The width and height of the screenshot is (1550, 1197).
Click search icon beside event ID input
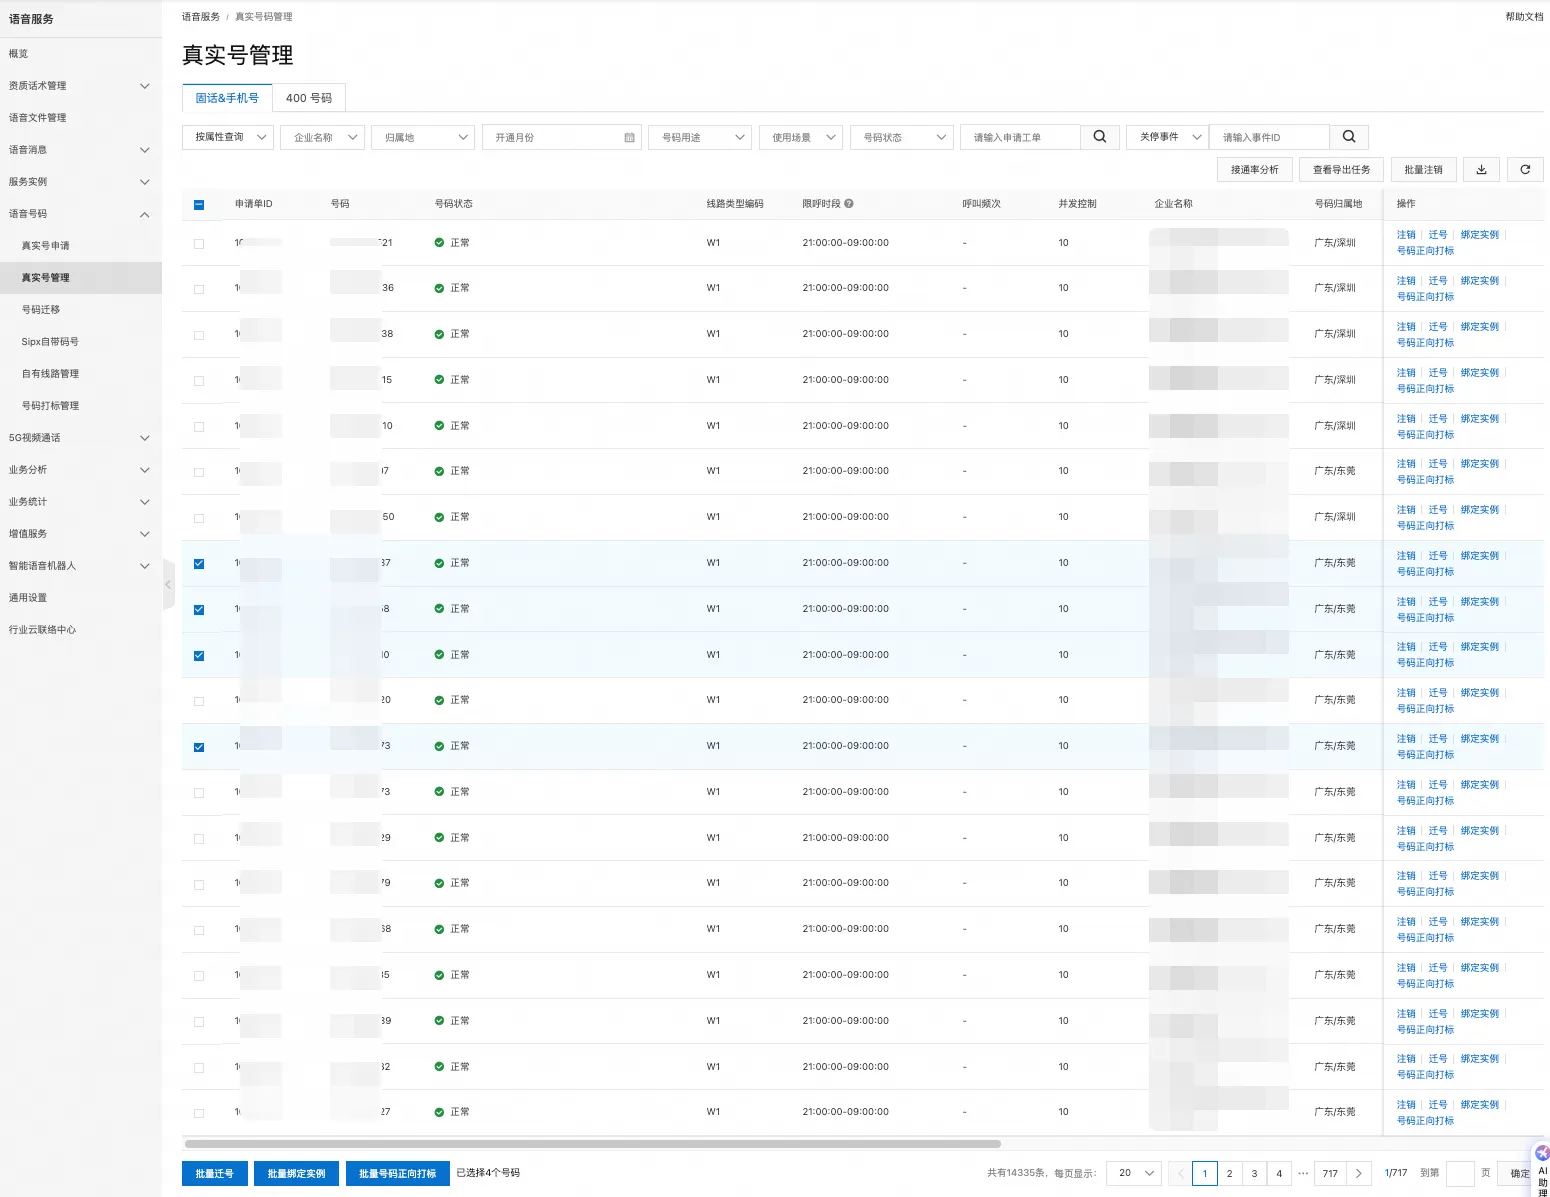(1348, 137)
